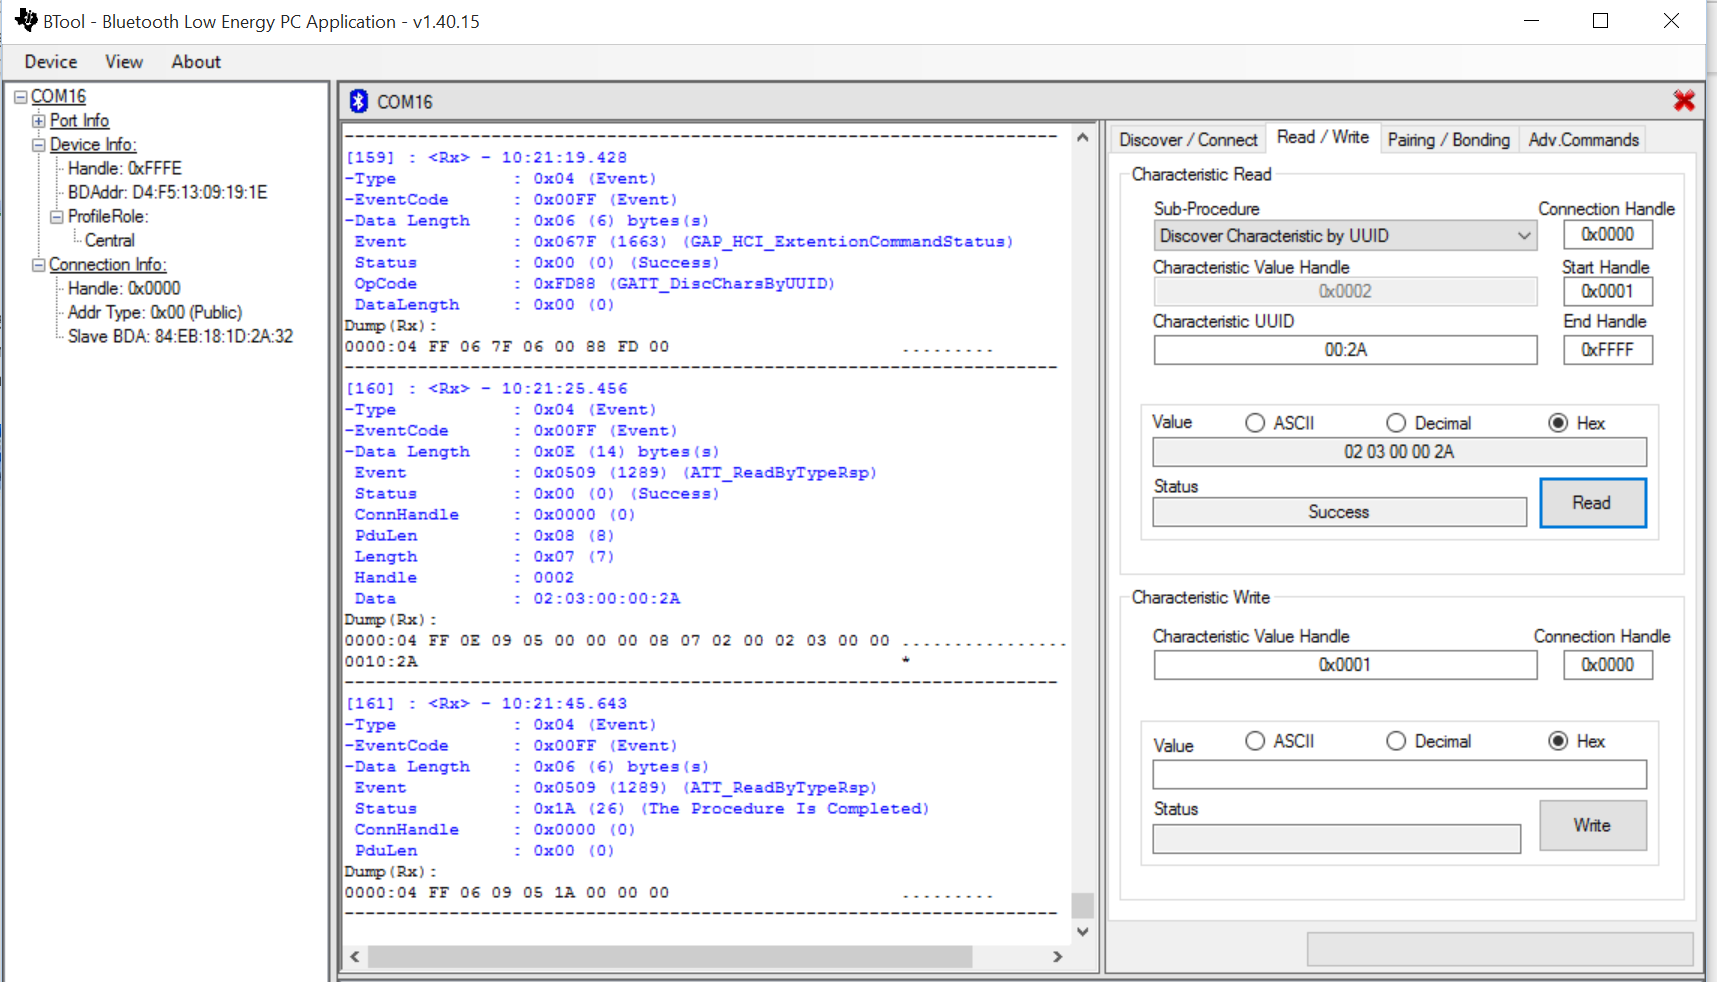
Task: Click Characteristic Value Handle field in Characteristic Write
Action: coord(1345,665)
